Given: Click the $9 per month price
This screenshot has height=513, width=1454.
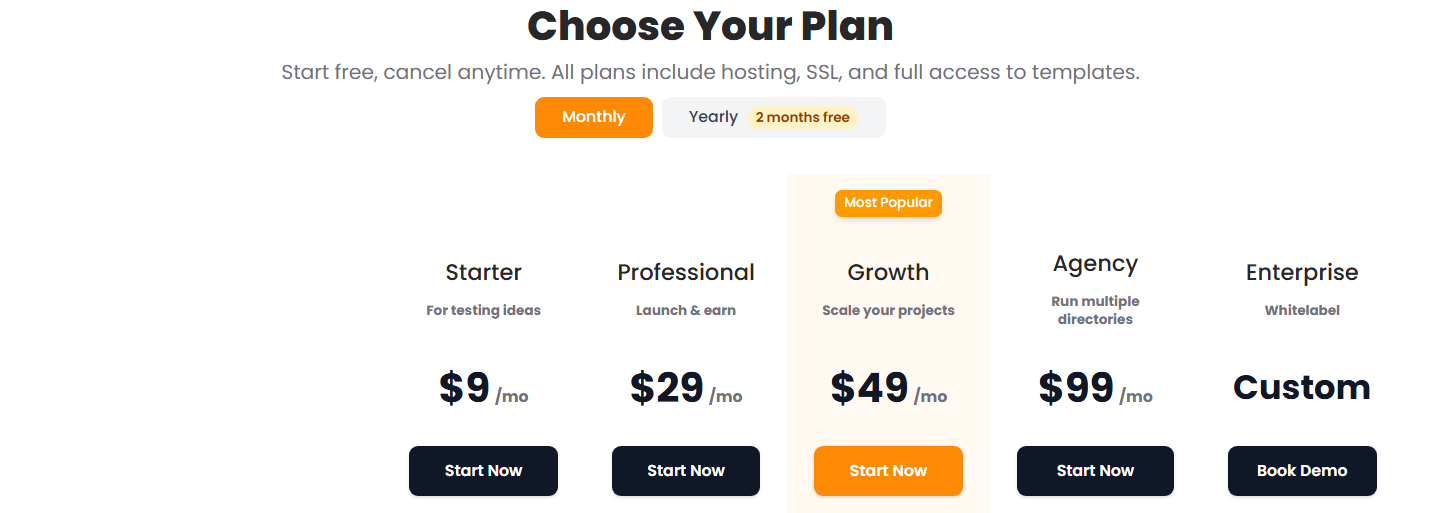Looking at the screenshot, I should pos(483,388).
